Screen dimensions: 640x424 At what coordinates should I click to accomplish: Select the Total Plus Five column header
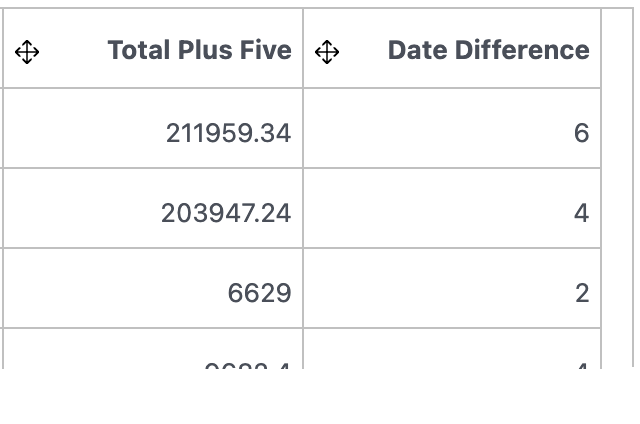click(153, 48)
